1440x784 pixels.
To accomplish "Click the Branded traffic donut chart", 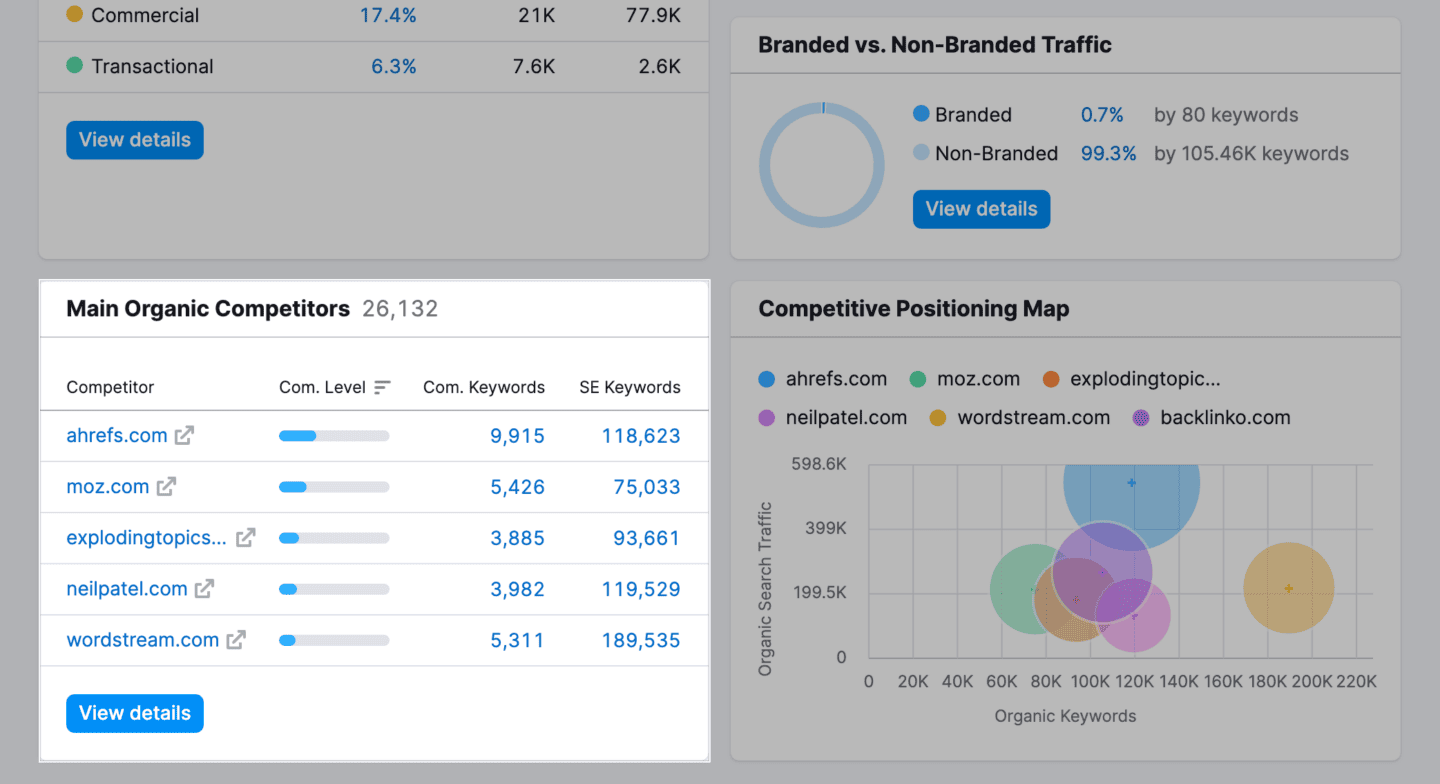I will click(x=822, y=165).
